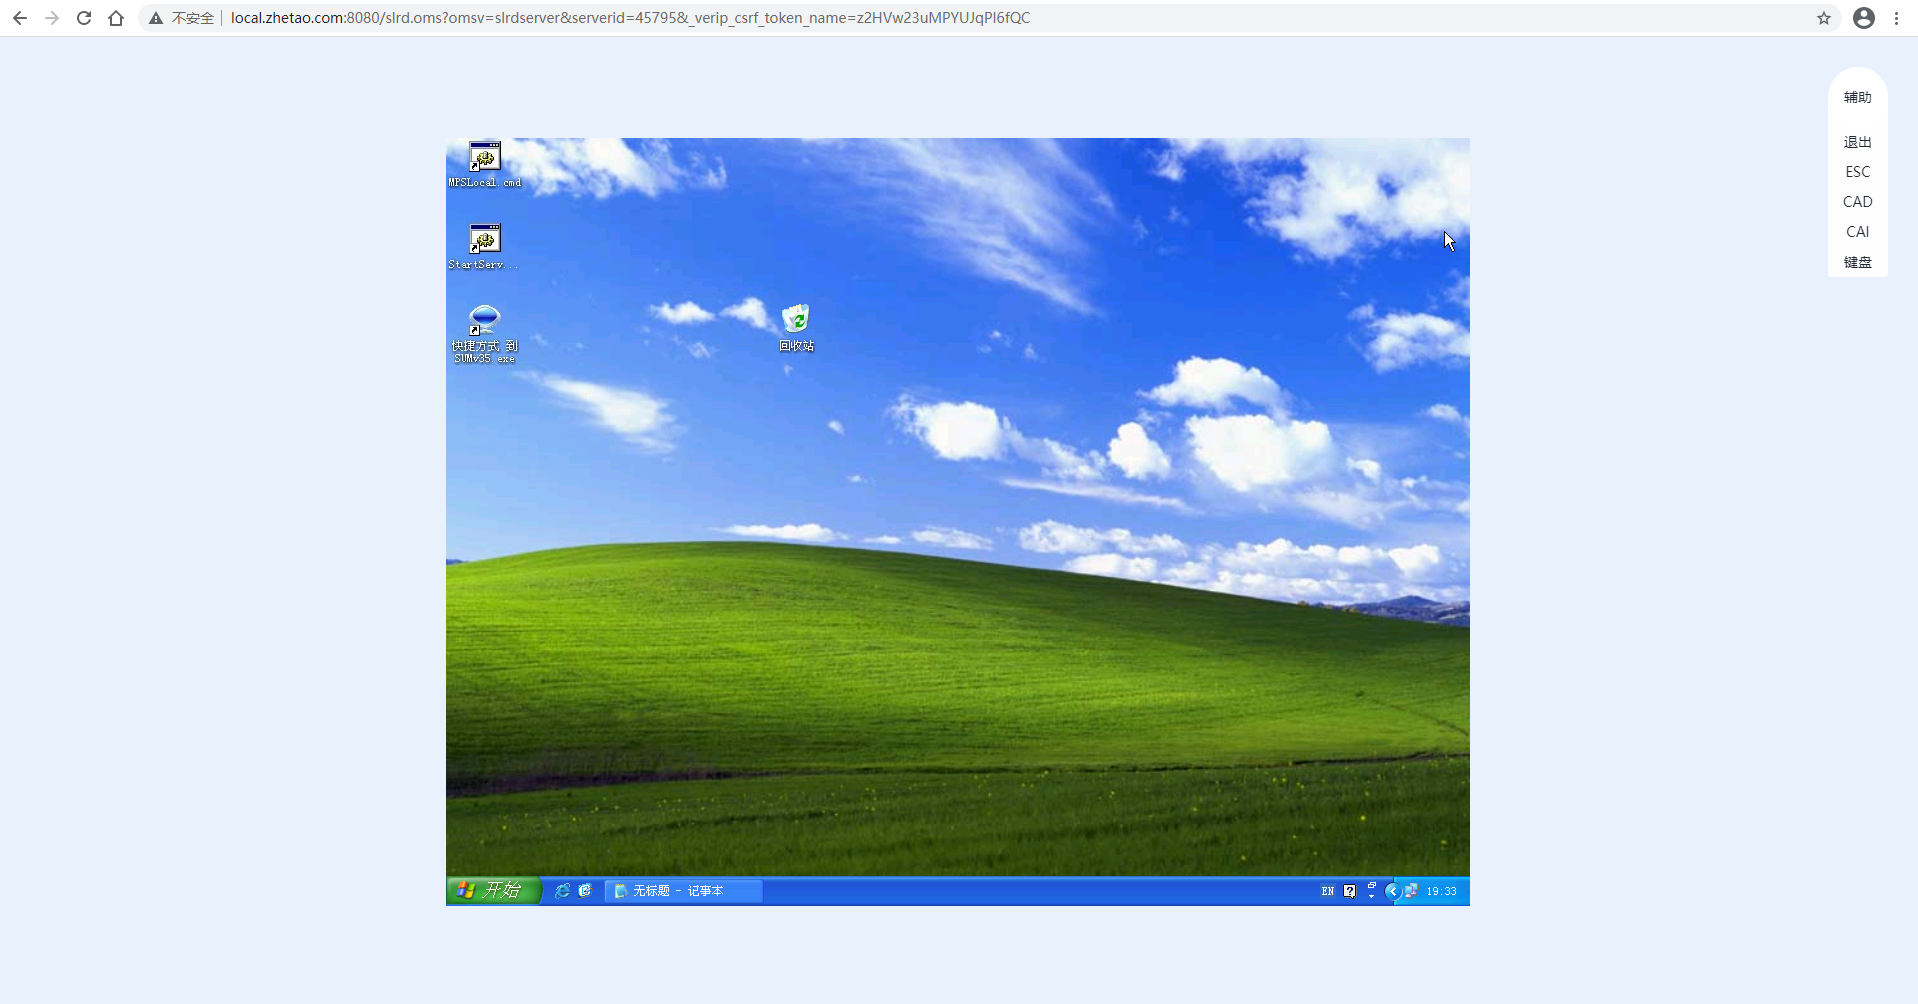Go to the browser home page
Image resolution: width=1918 pixels, height=1004 pixels.
pos(116,18)
